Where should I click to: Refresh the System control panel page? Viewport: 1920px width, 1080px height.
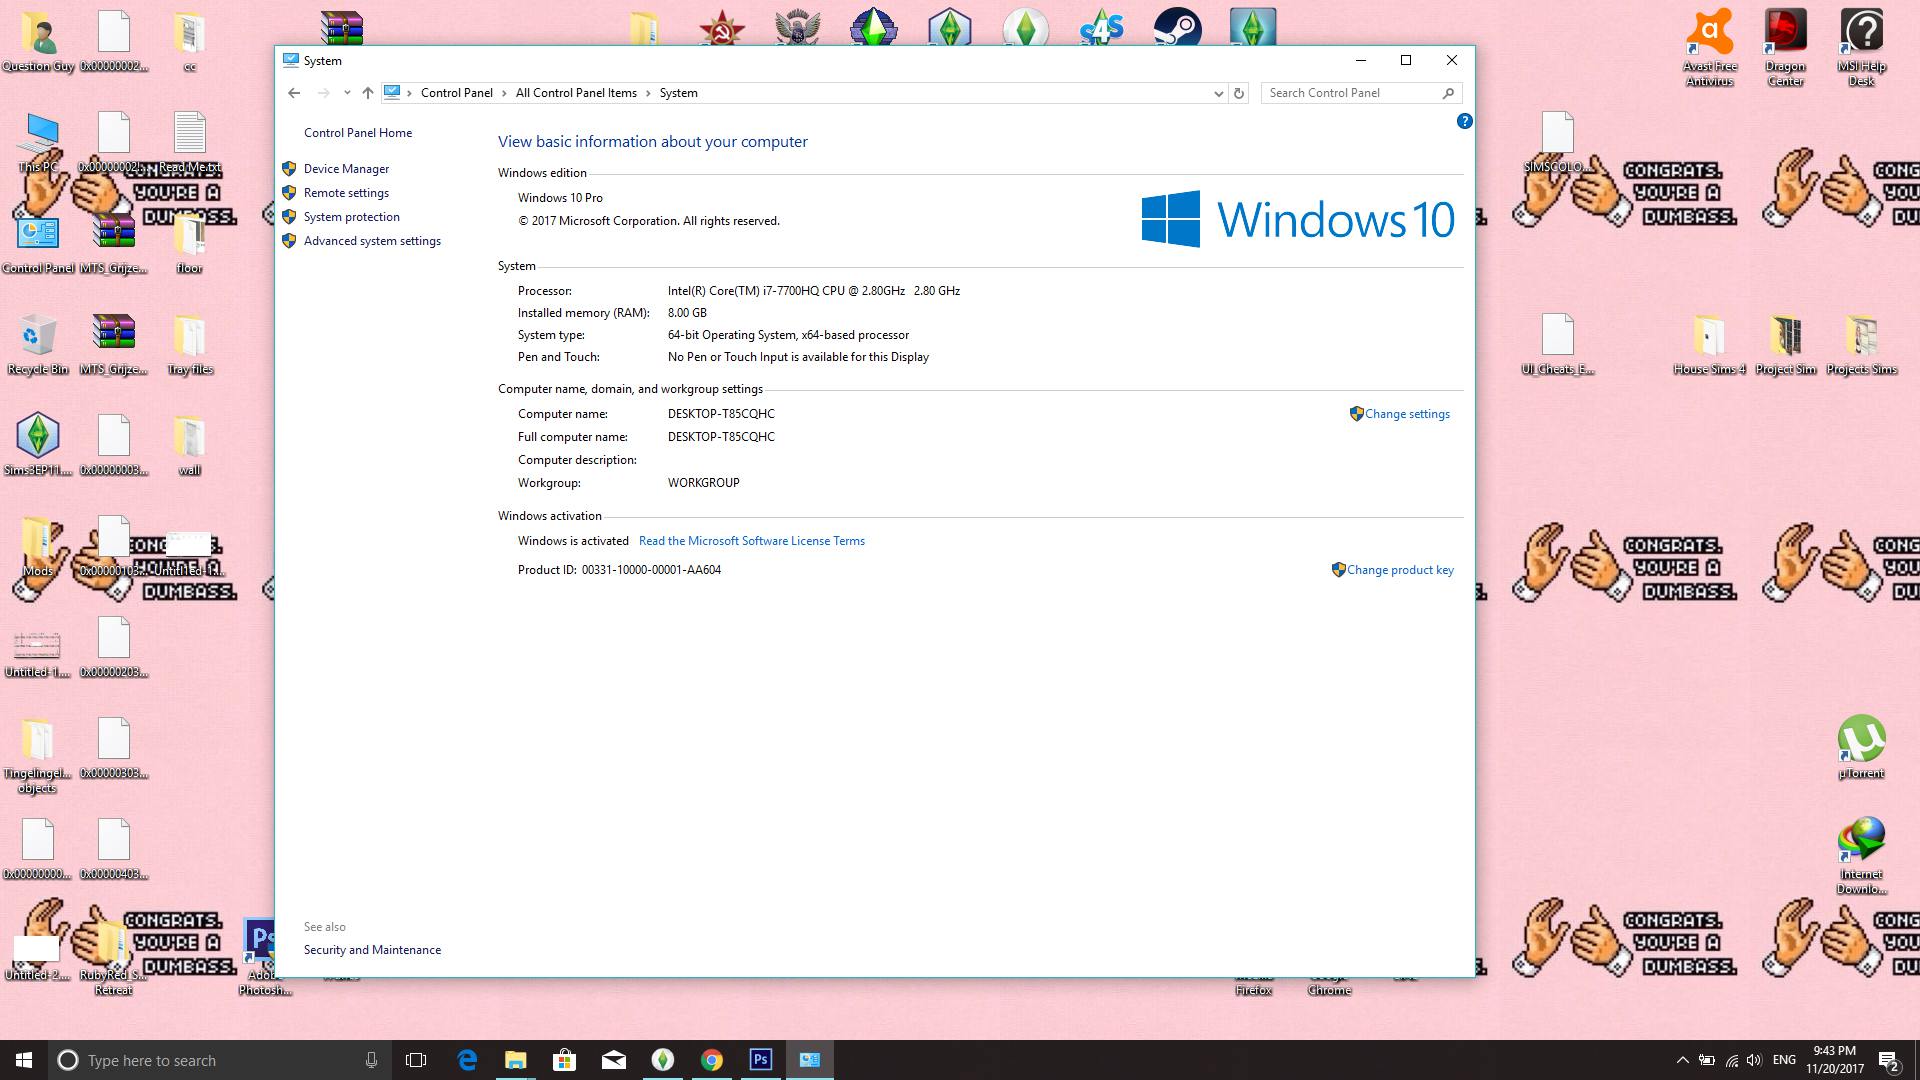(1239, 93)
